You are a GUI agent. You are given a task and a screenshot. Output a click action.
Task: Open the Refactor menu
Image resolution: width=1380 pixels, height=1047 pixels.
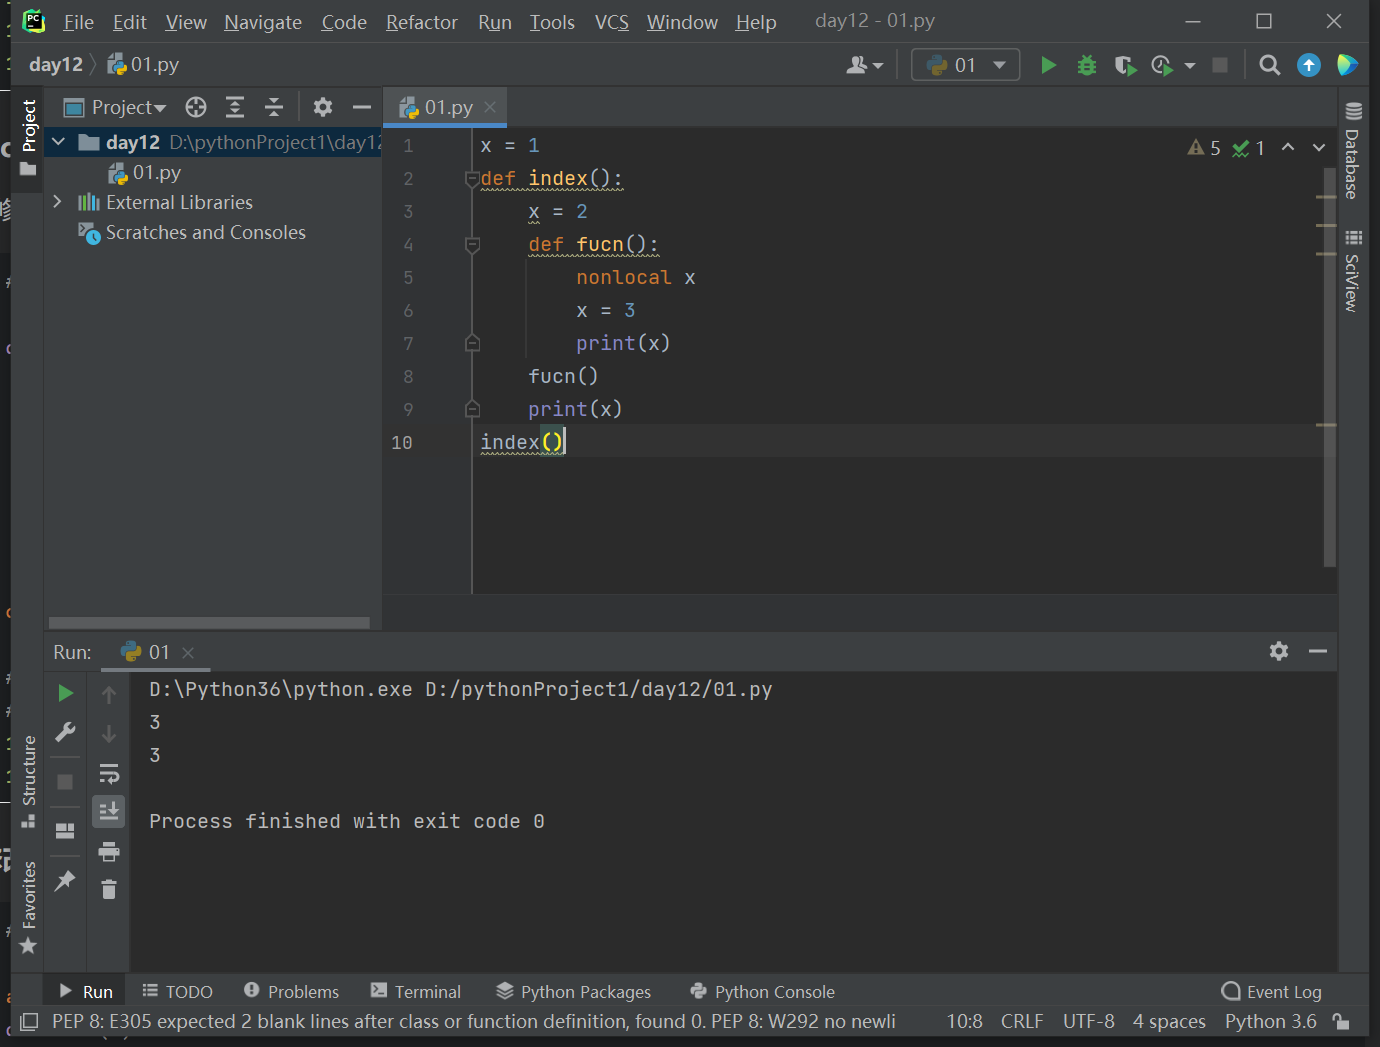[421, 22]
